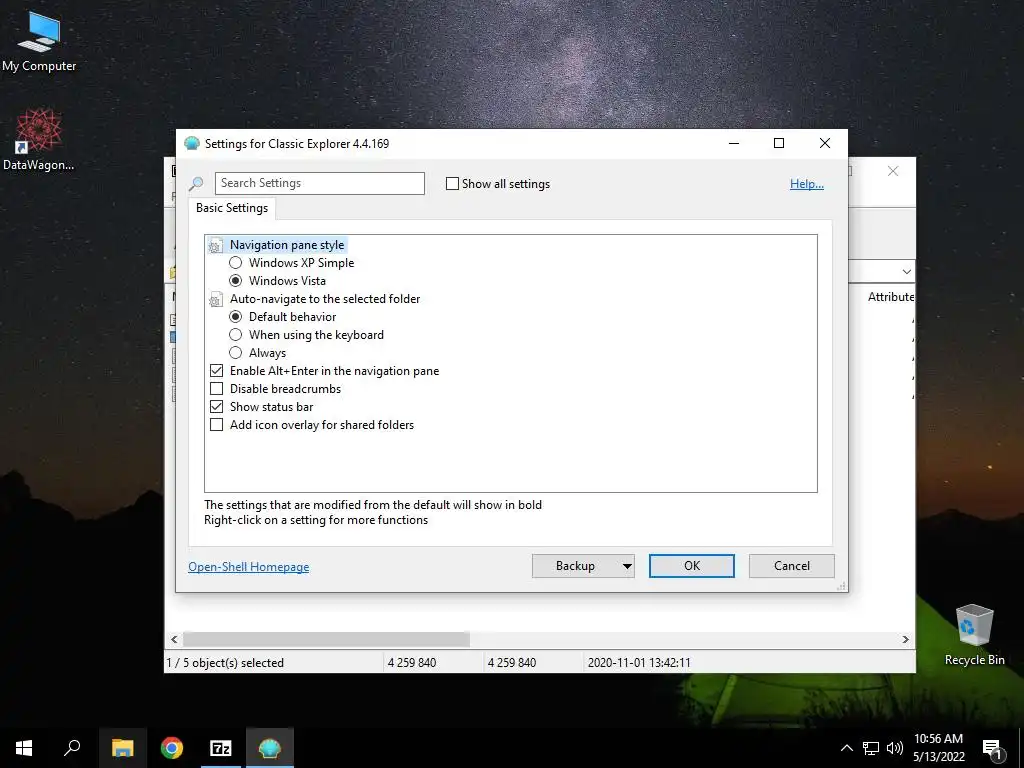Image resolution: width=1024 pixels, height=768 pixels.
Task: Focus the Search Settings field
Action: [319, 184]
